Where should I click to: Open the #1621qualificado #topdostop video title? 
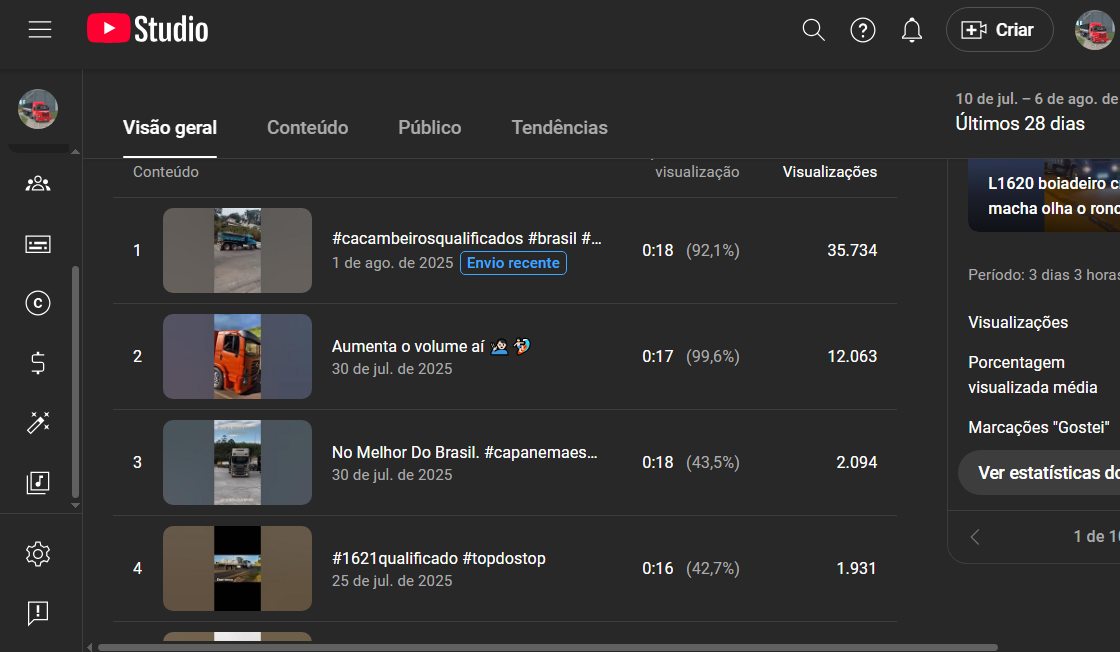(439, 558)
